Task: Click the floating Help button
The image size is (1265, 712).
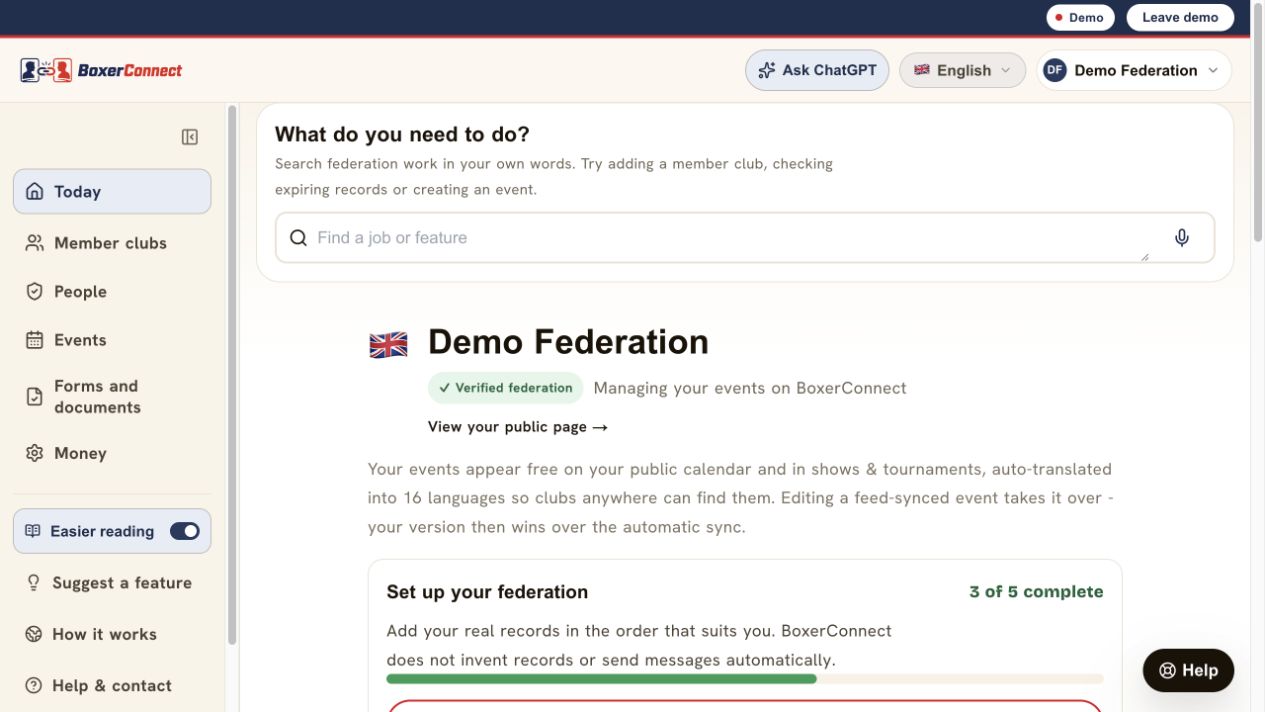Action: (x=1188, y=671)
